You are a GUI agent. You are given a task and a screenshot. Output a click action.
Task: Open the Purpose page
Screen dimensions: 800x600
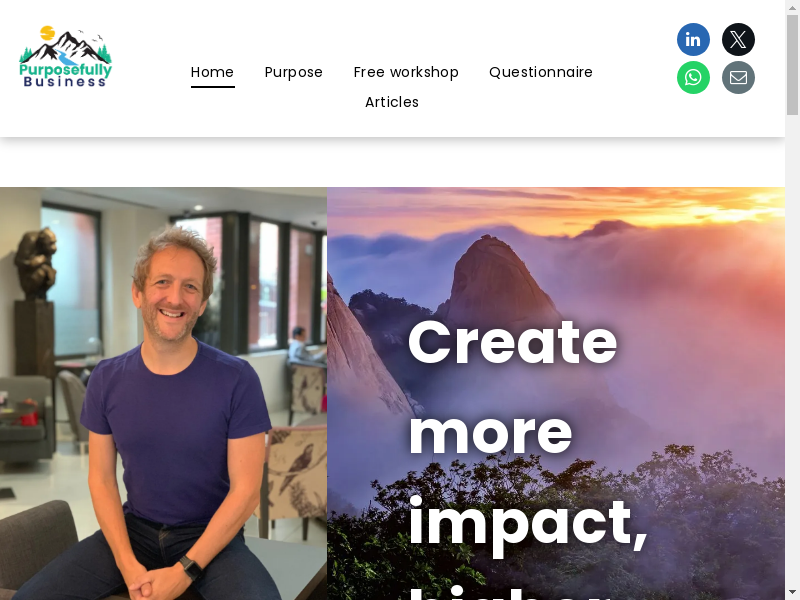(x=293, y=72)
